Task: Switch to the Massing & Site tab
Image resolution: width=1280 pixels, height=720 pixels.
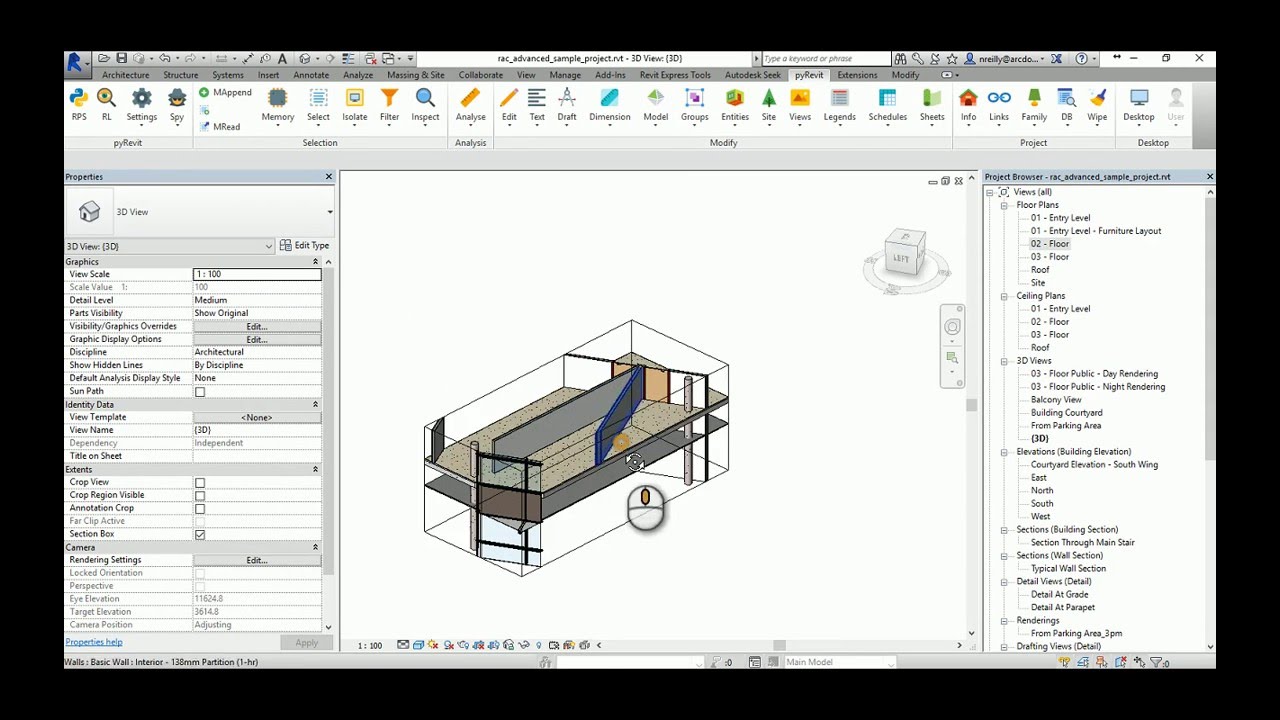Action: [416, 75]
